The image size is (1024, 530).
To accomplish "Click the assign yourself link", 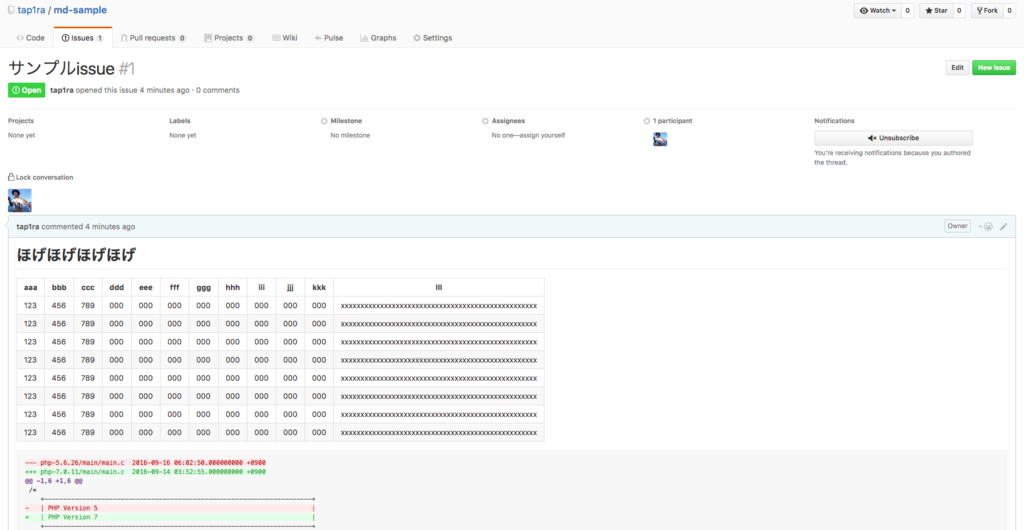I will pos(544,135).
